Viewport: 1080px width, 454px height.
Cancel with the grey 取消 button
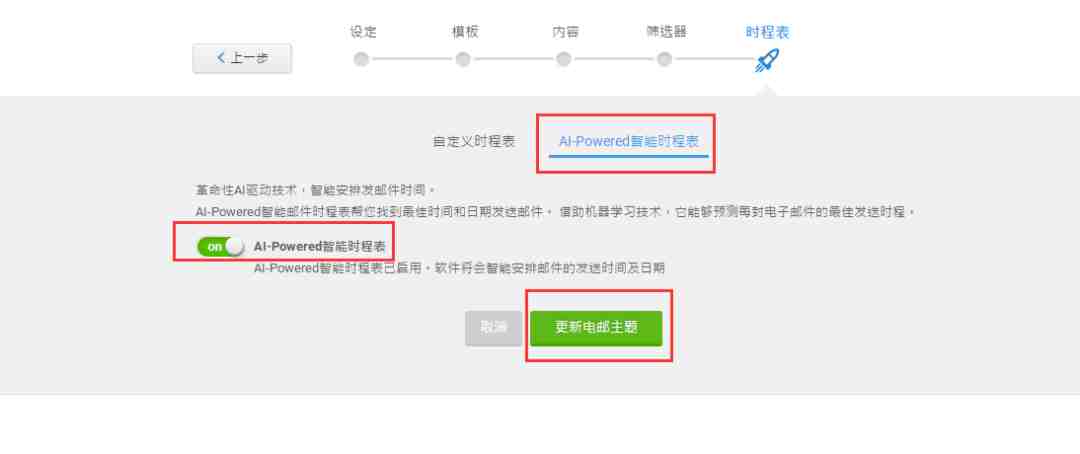(x=493, y=328)
